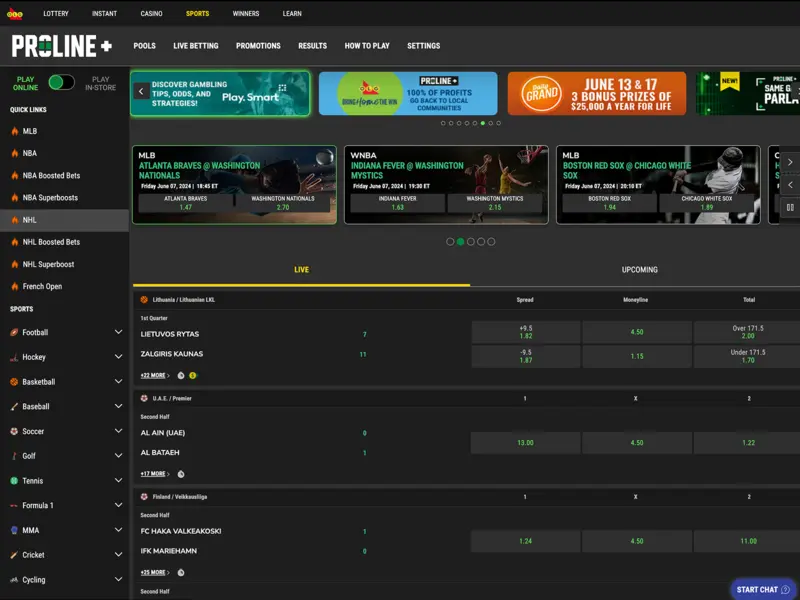Image resolution: width=800 pixels, height=600 pixels.
Task: Click the PROLINE+ logo
Action: [x=62, y=46]
